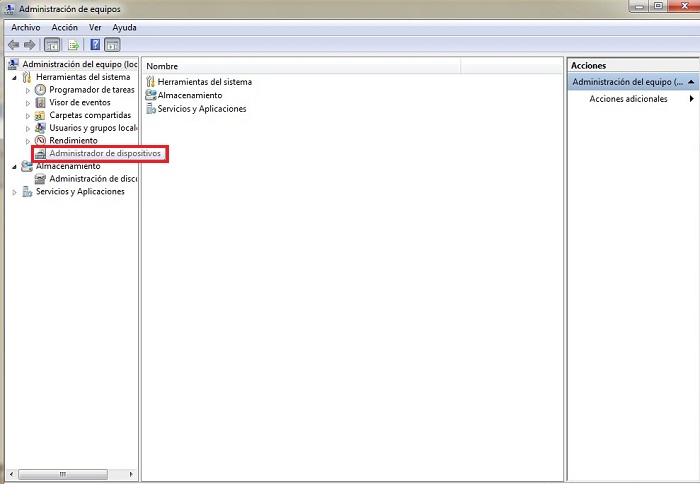Open the Ayuda menu
This screenshot has height=484, width=700.
124,28
